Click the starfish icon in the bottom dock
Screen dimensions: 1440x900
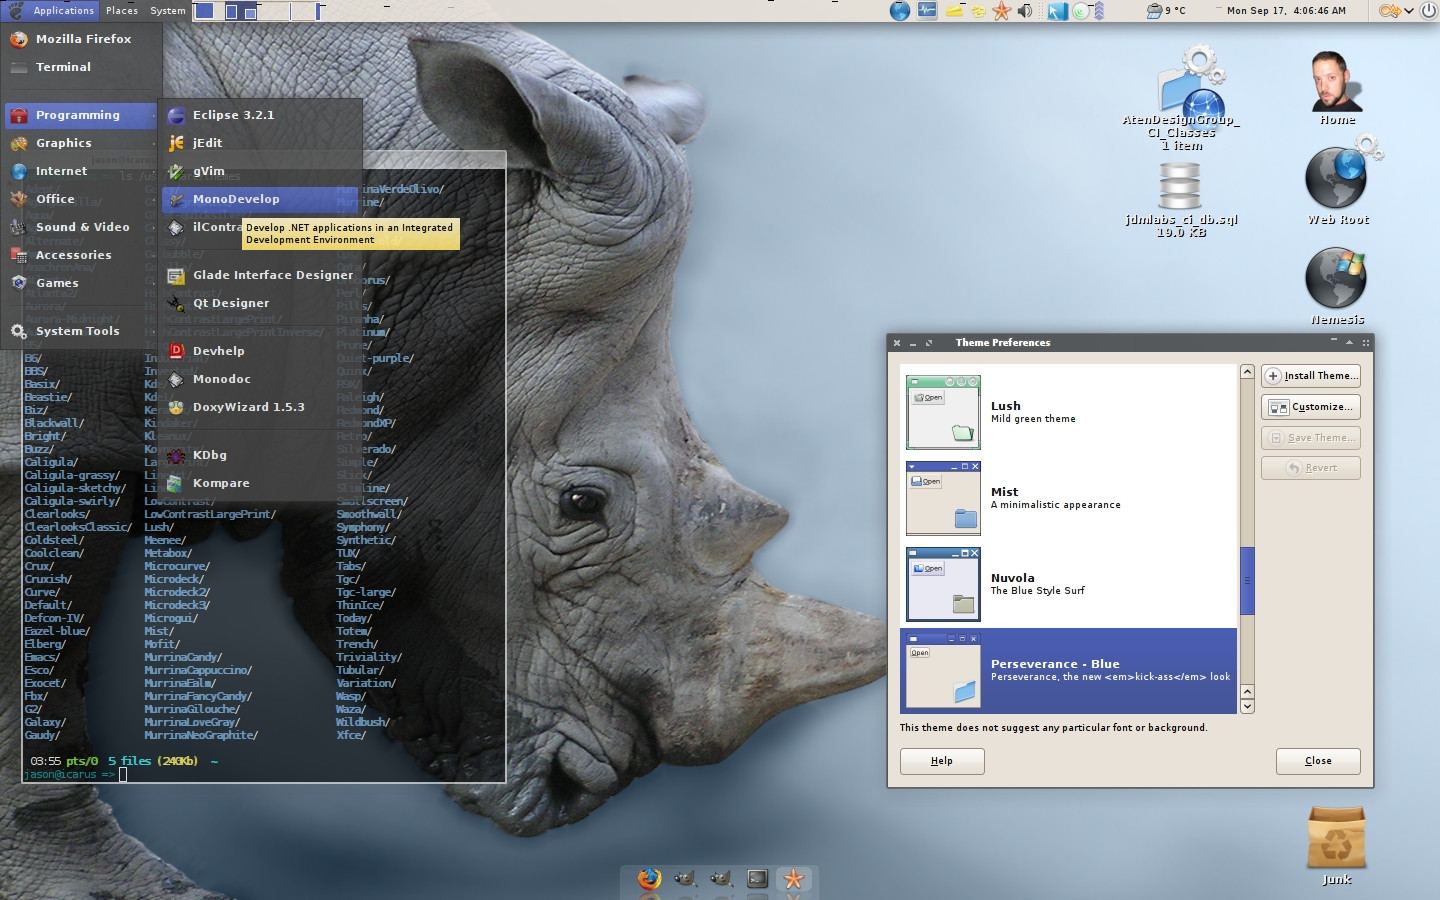click(x=794, y=879)
